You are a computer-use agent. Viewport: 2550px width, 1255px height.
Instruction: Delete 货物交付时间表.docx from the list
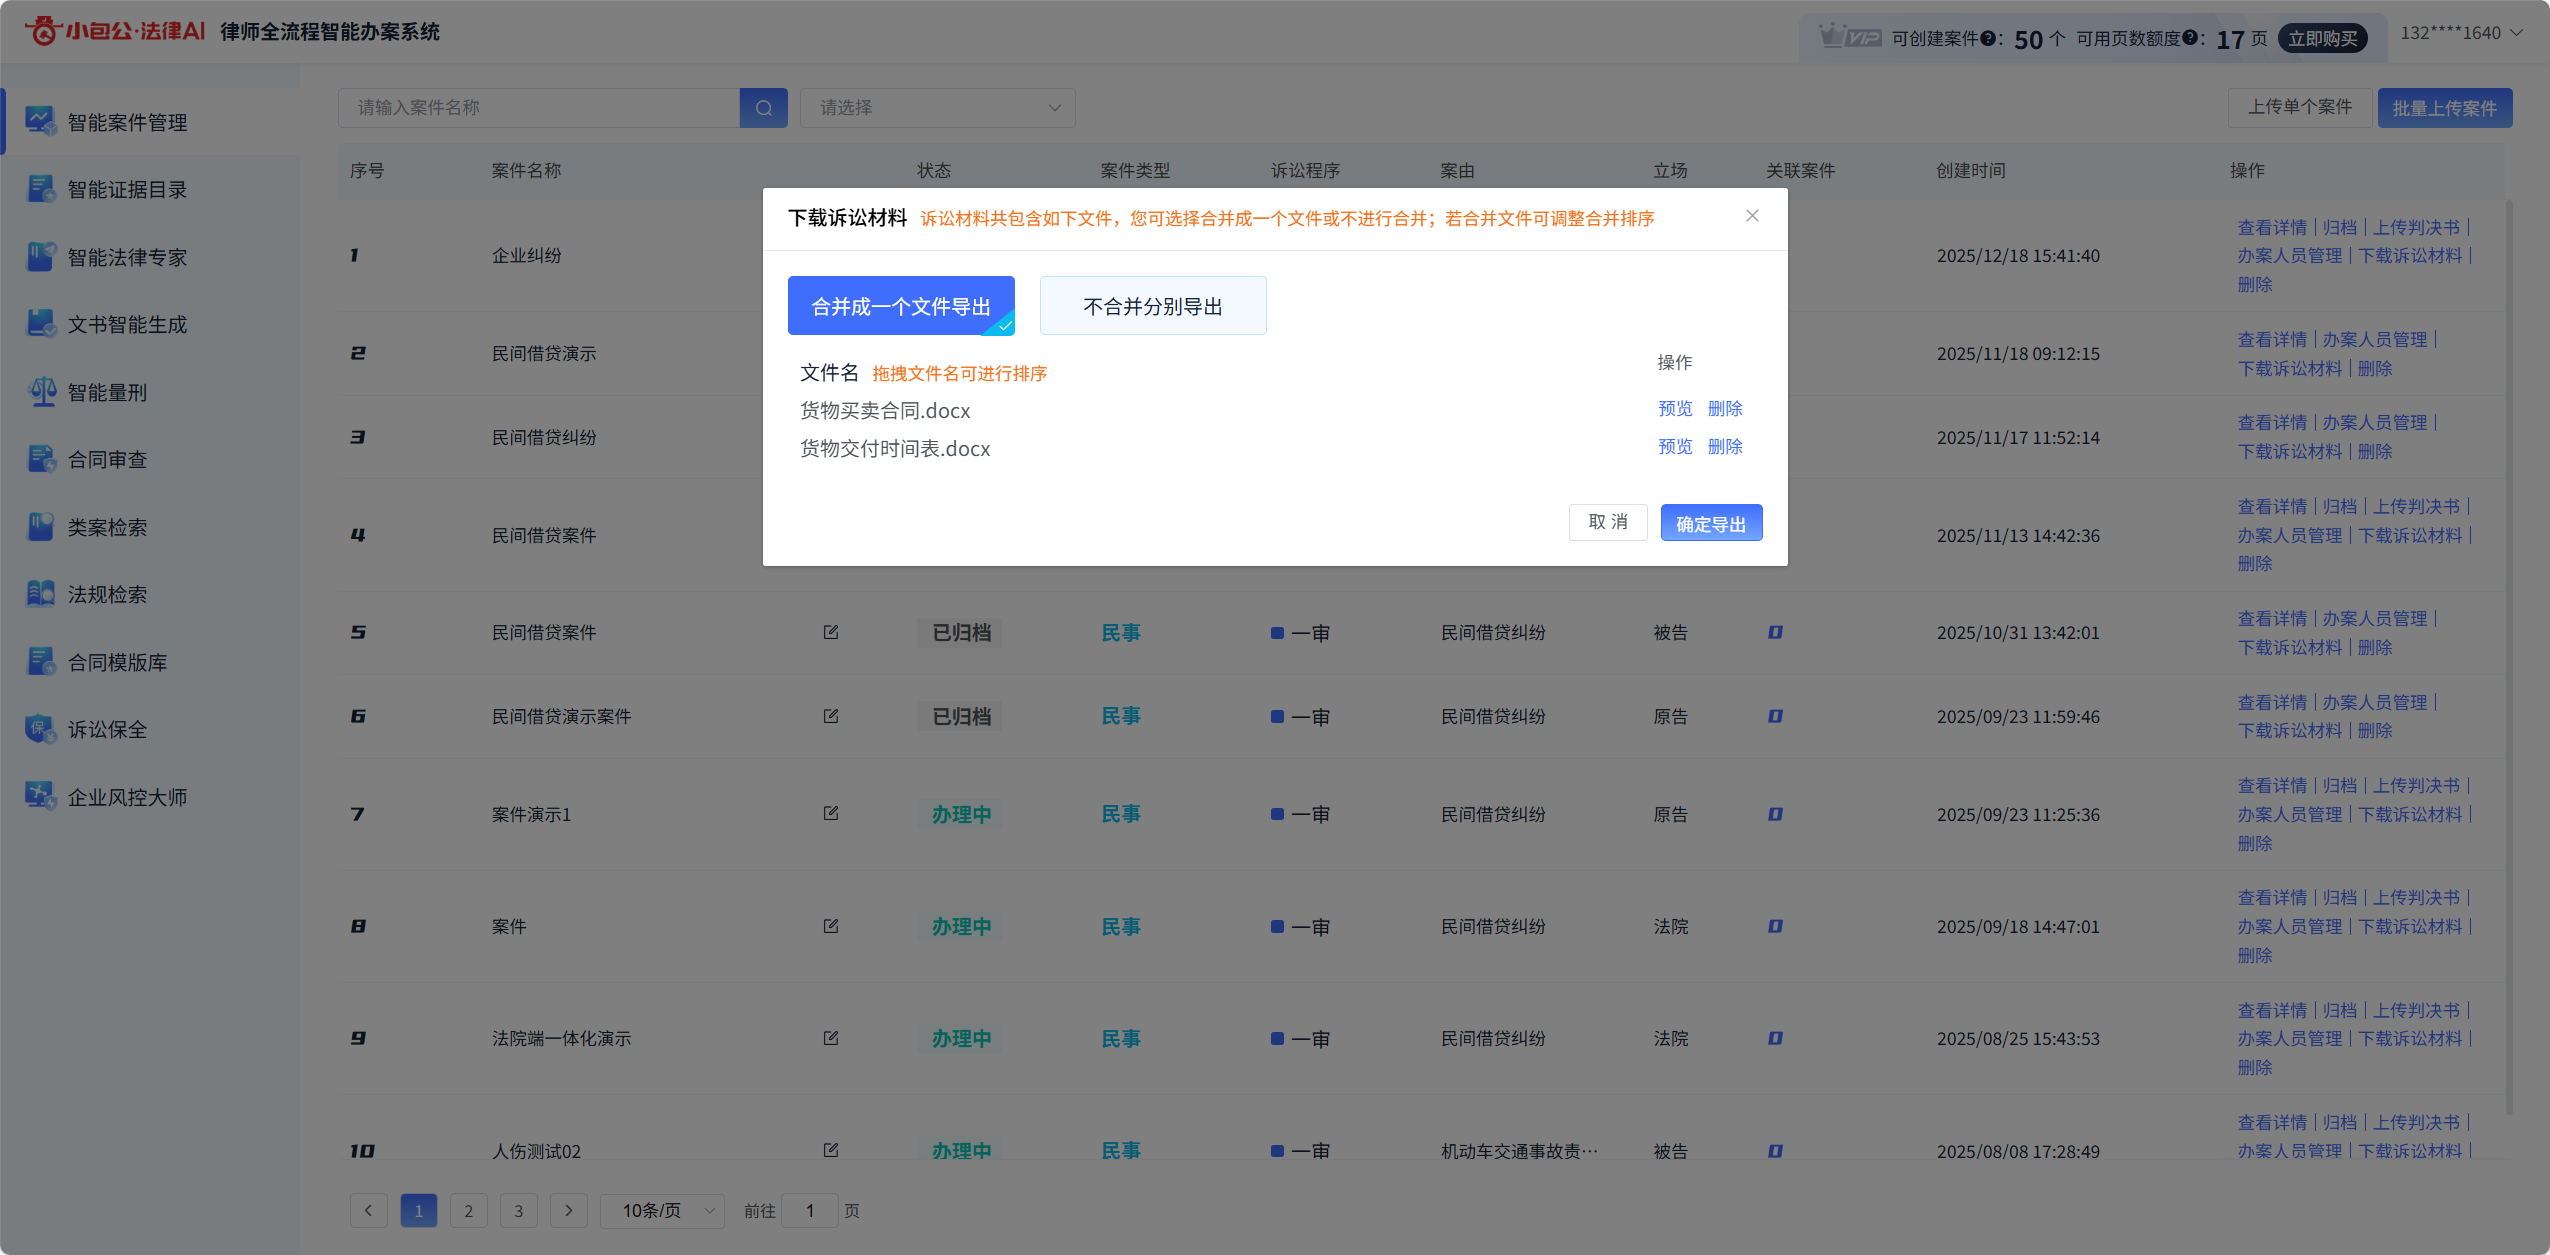(1725, 446)
